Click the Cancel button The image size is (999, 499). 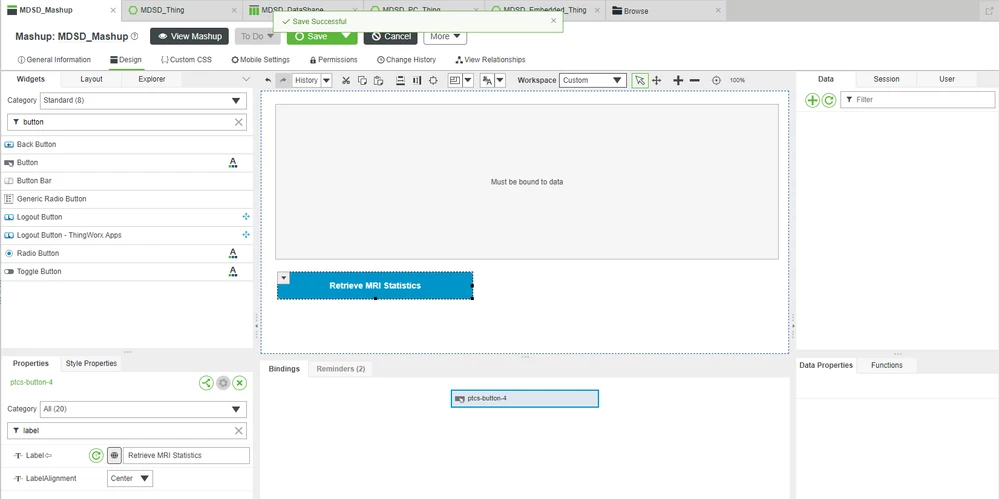coord(391,36)
